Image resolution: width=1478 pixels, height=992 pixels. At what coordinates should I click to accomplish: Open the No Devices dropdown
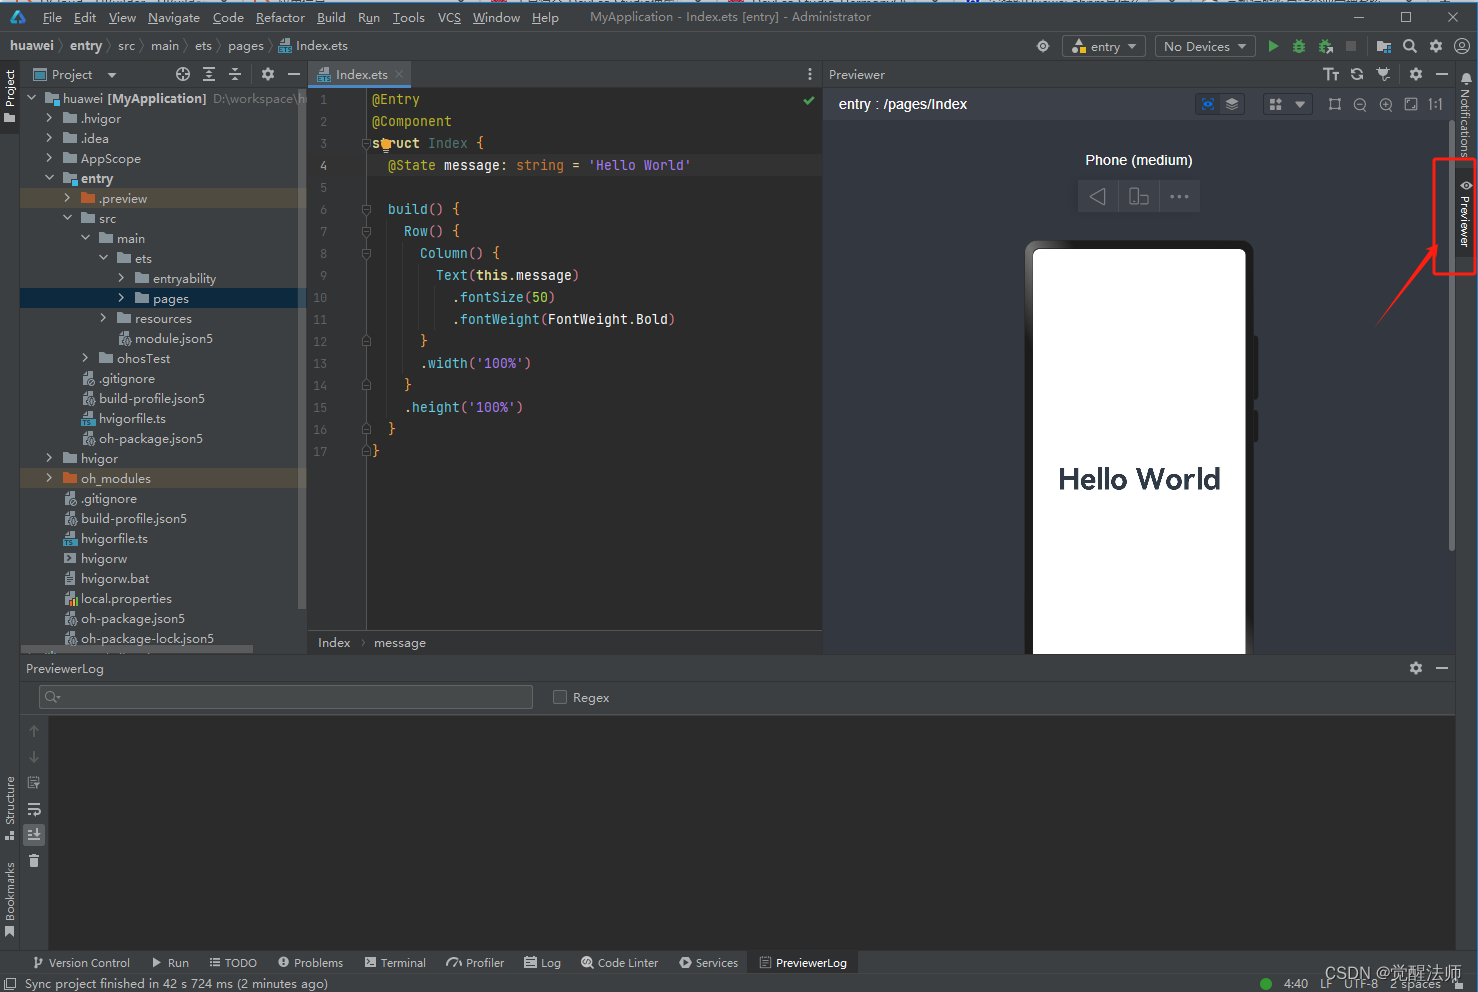pos(1205,46)
